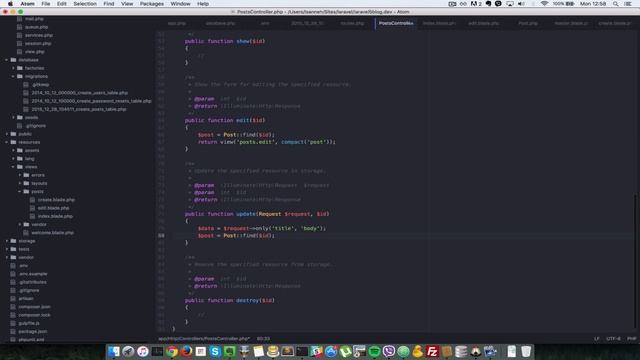Open Skype from the Dock

click(215, 351)
